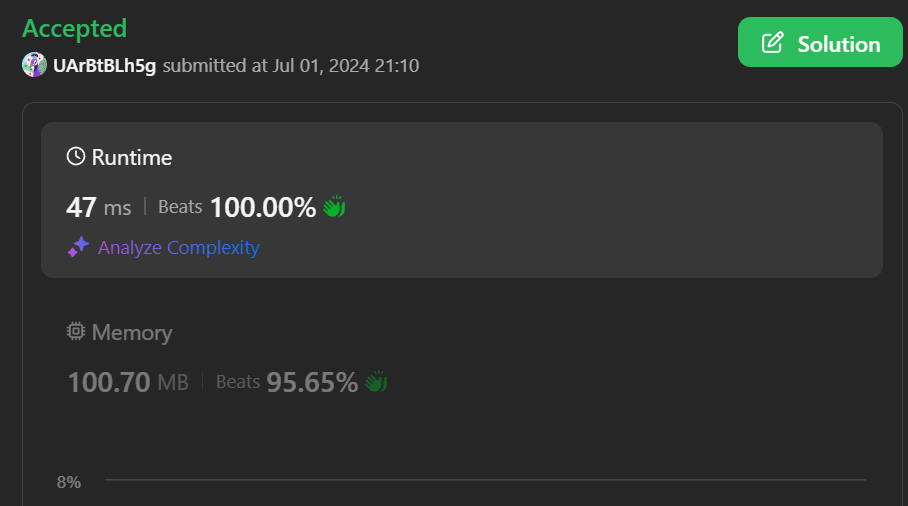Click the clock icon next to Runtime
Viewport: 908px width, 506px height.
76,156
